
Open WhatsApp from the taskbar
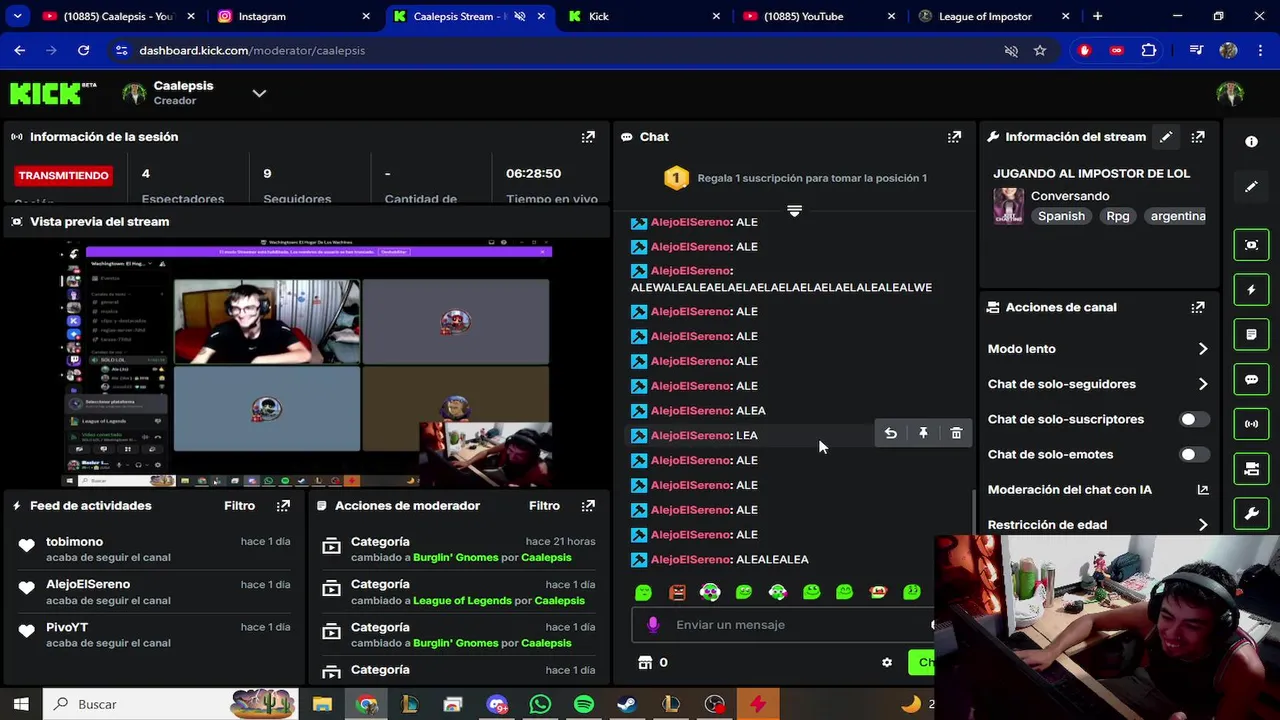(x=540, y=704)
